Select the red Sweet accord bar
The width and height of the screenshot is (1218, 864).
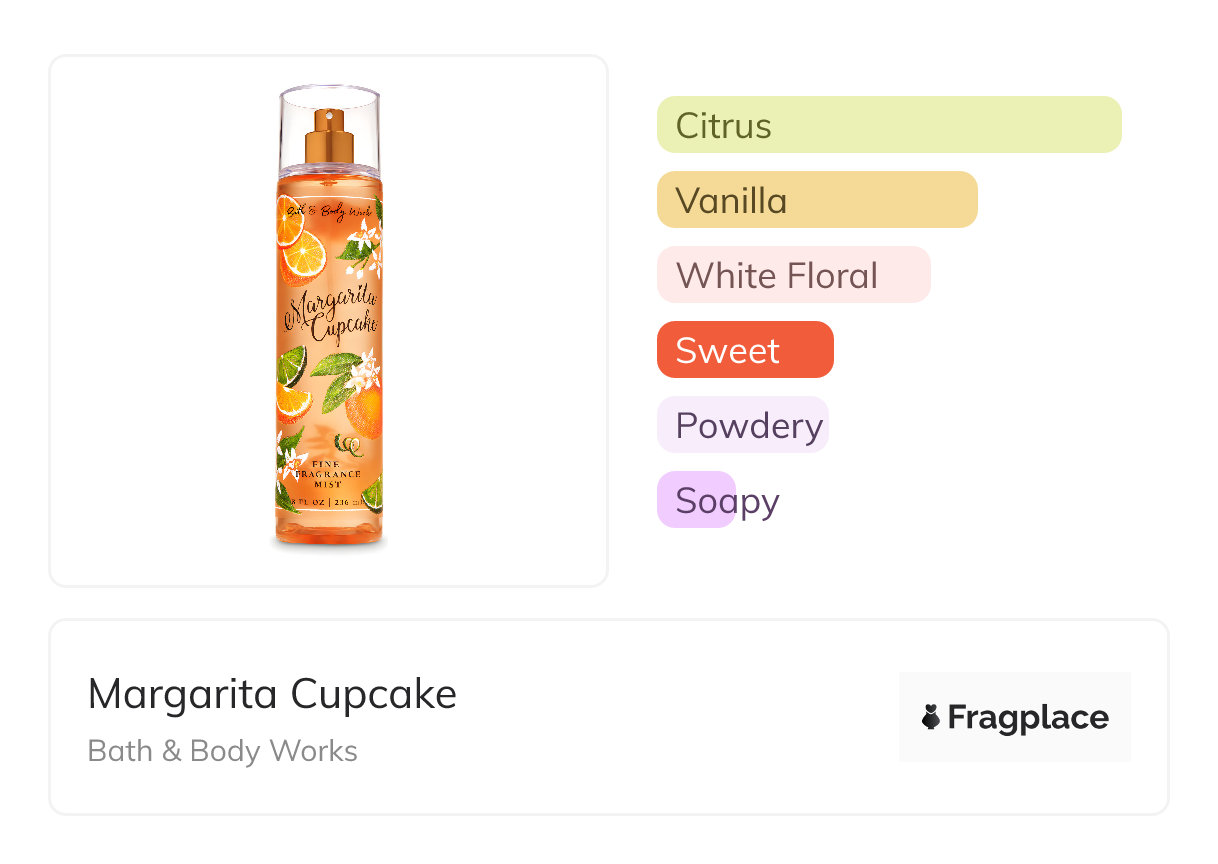(x=744, y=350)
